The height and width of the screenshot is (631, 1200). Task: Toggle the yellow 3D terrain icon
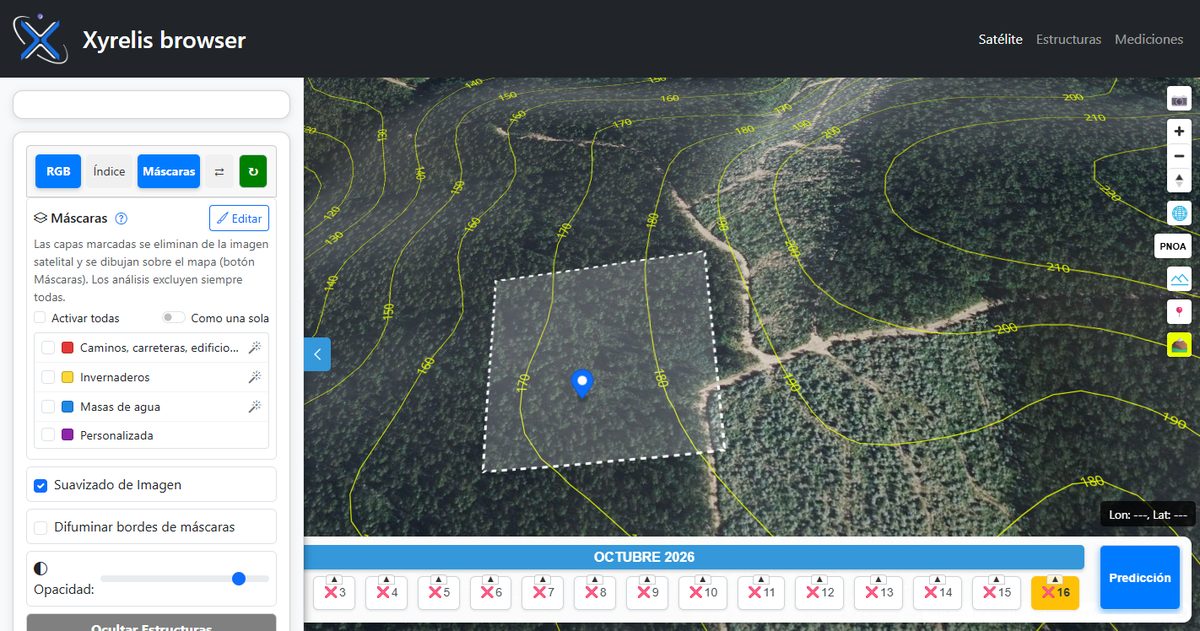pyautogui.click(x=1180, y=345)
